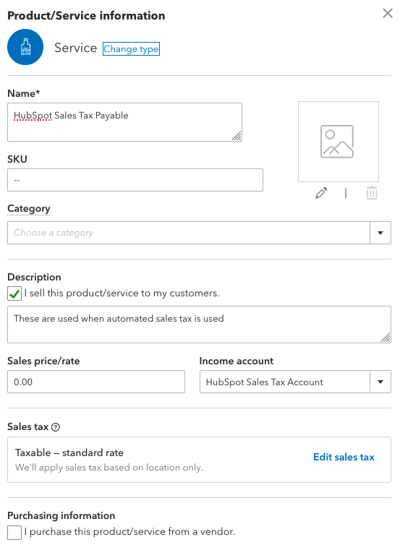Click the trash icon to delete the image

[372, 193]
